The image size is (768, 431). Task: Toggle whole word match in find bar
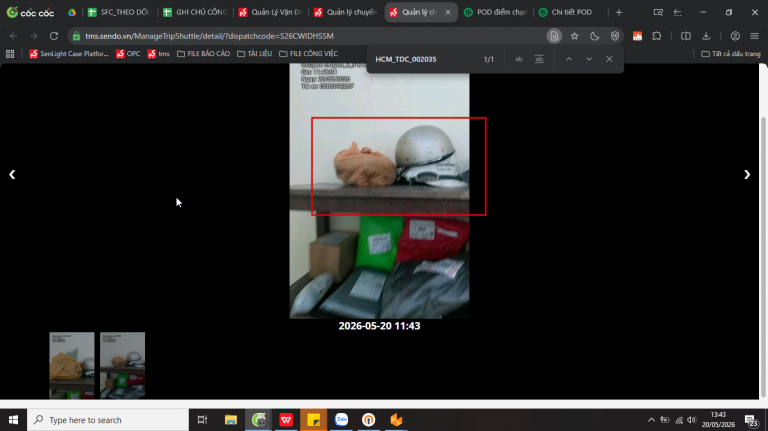tap(539, 59)
